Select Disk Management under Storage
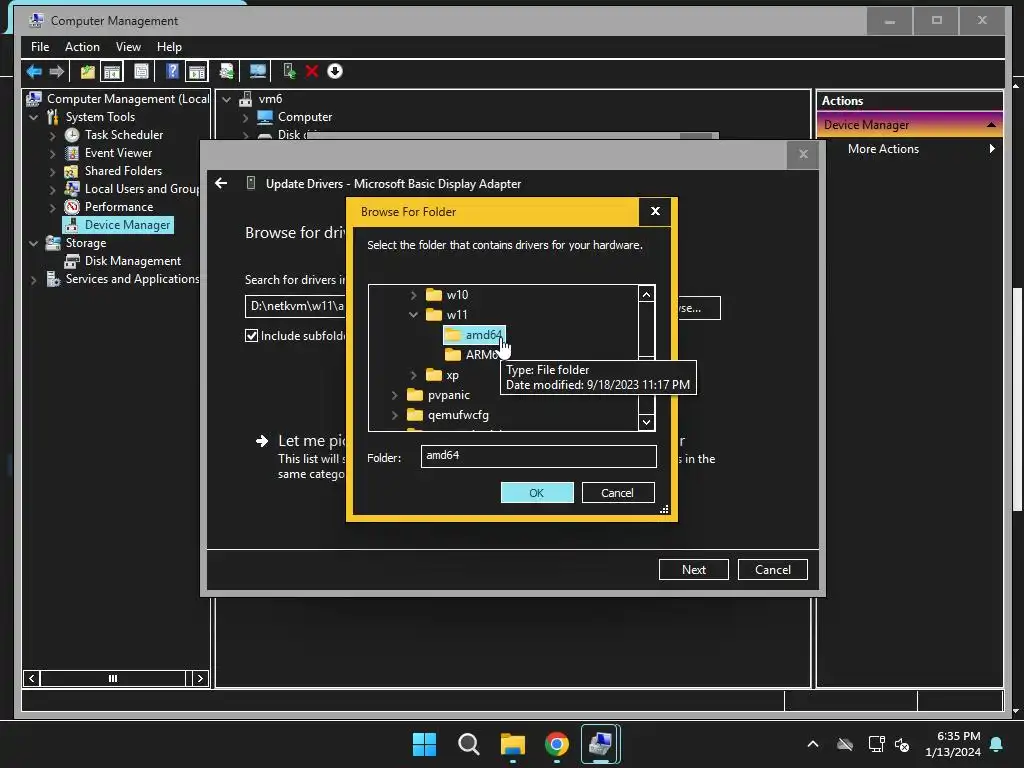Screen dimensions: 1024x768 (x=123, y=261)
